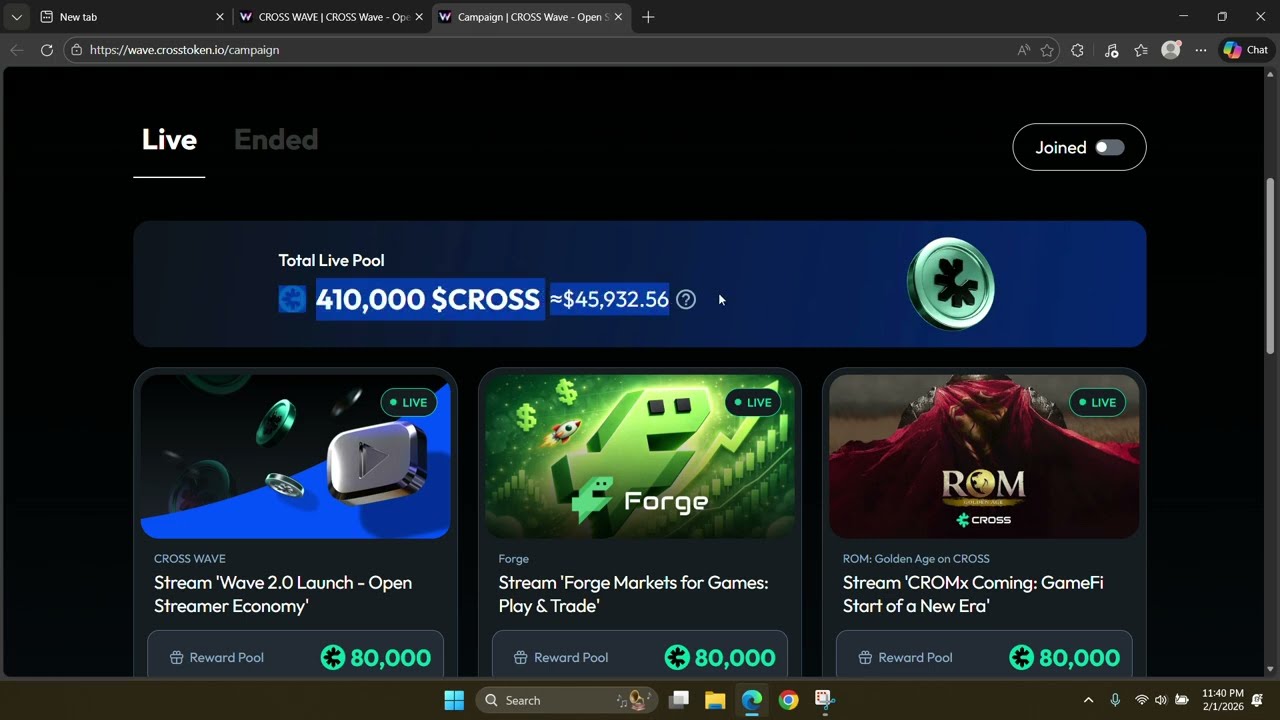Image resolution: width=1280 pixels, height=720 pixels.
Task: Click the page vertical scrollbar thumb
Action: click(x=1271, y=265)
